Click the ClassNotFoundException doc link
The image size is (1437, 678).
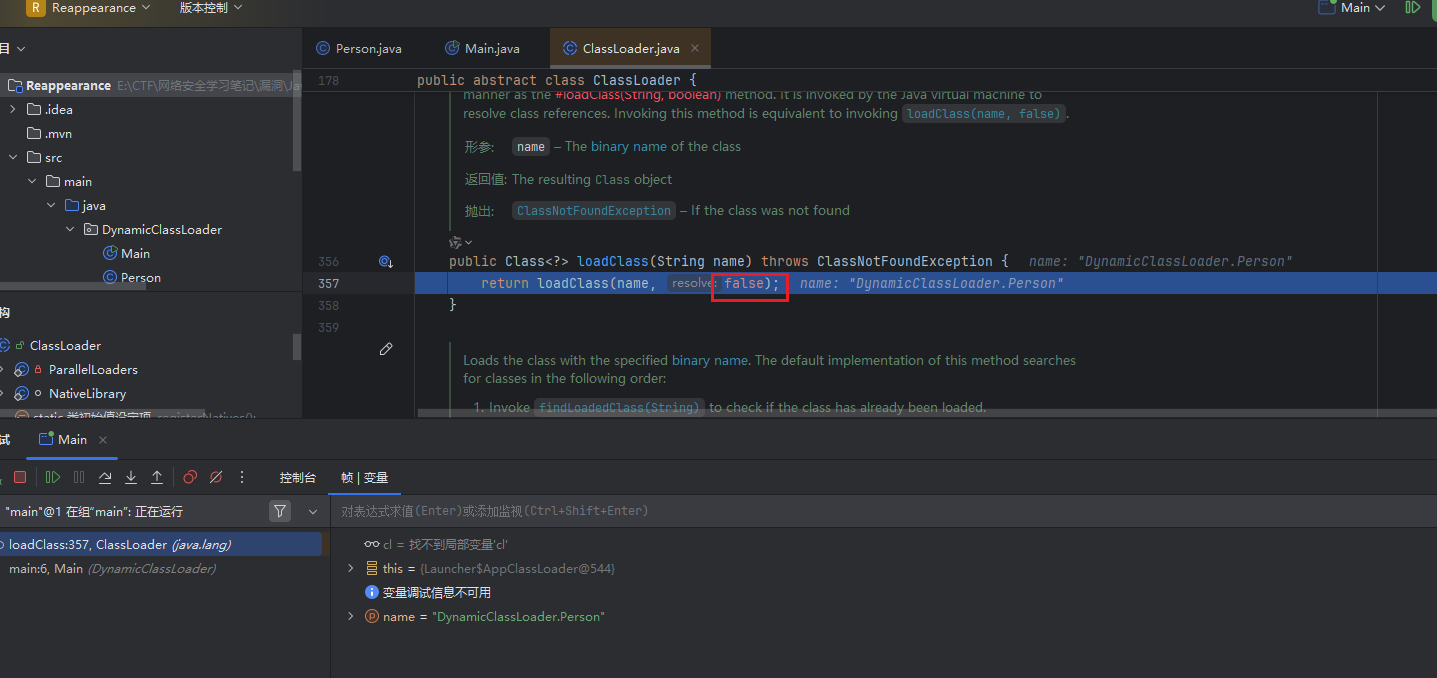tap(593, 211)
